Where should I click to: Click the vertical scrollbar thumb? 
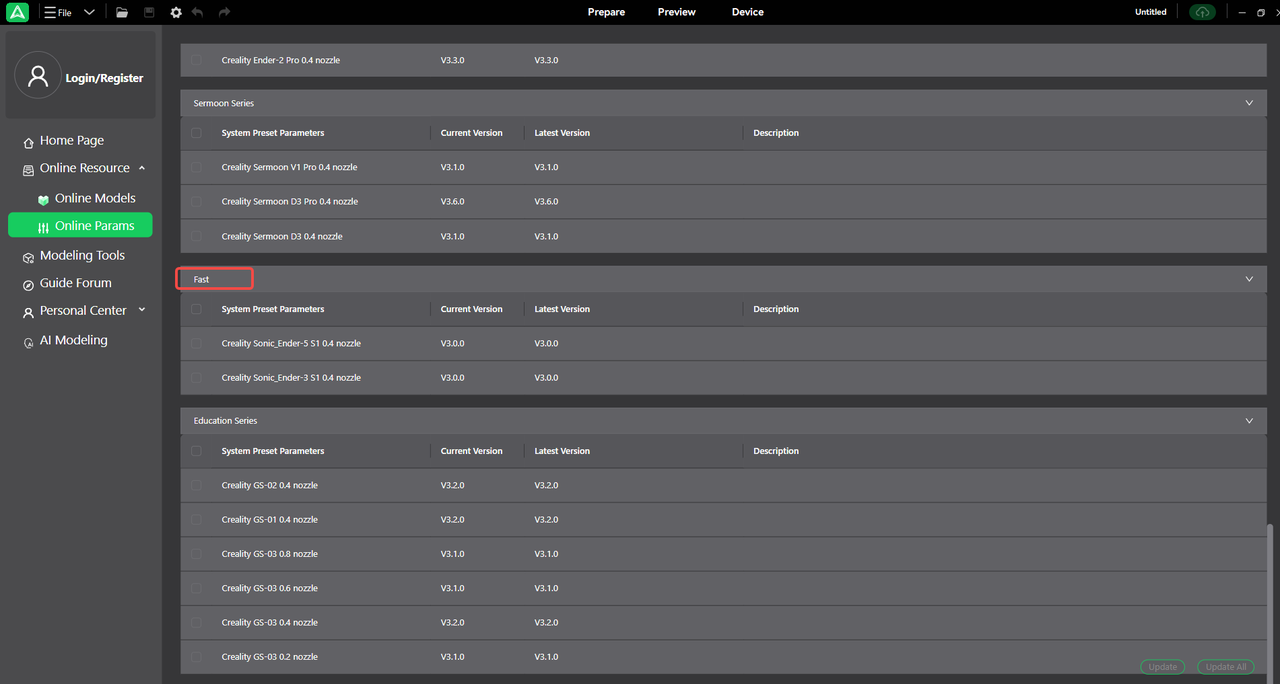pyautogui.click(x=1272, y=603)
